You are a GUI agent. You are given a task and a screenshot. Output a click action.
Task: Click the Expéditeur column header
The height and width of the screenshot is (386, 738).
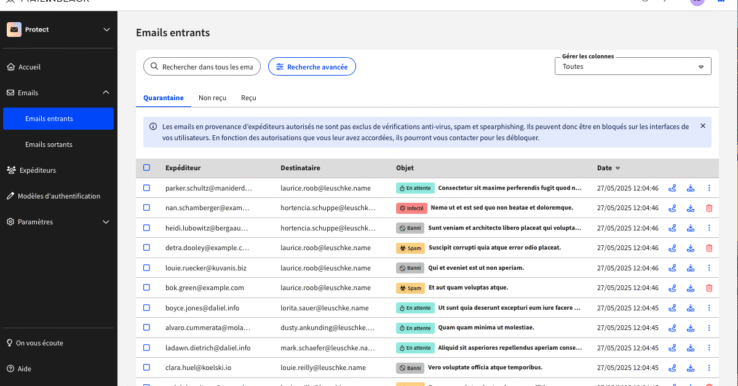[183, 168]
